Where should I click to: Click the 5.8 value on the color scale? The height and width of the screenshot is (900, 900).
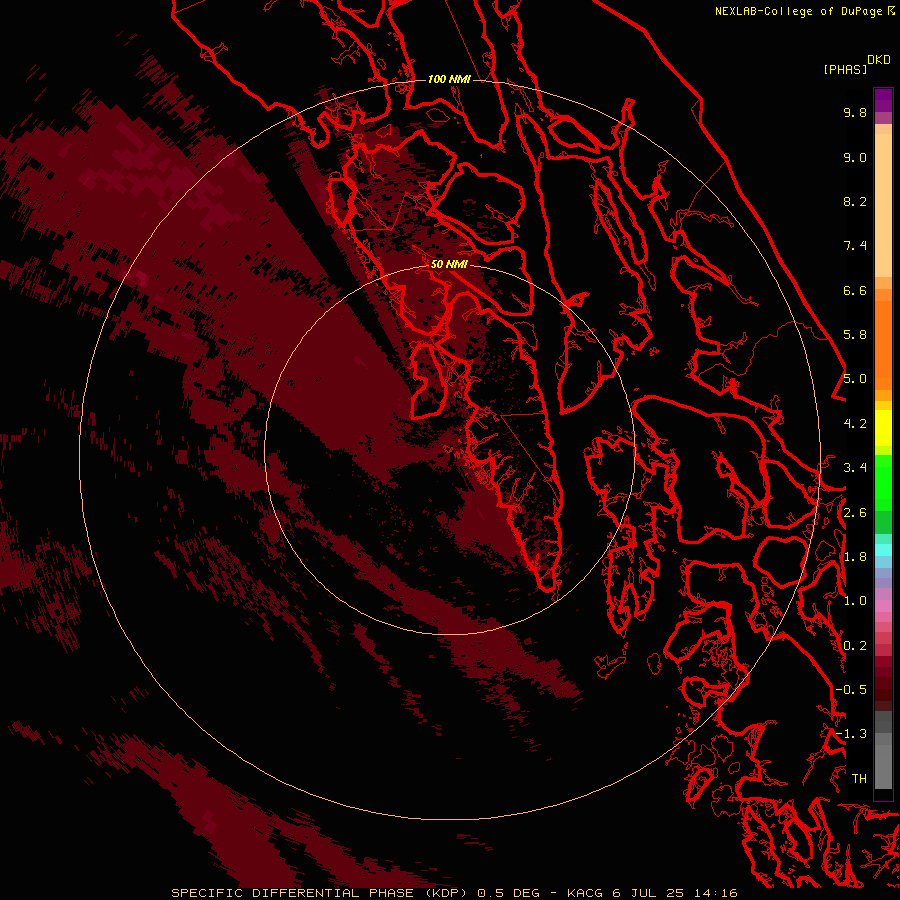coord(855,335)
